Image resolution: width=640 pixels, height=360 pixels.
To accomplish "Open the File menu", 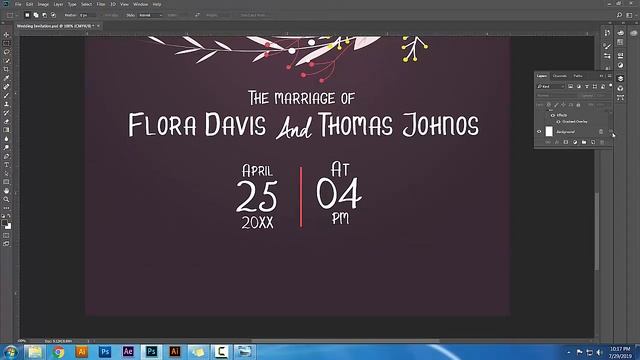I will click(18, 4).
